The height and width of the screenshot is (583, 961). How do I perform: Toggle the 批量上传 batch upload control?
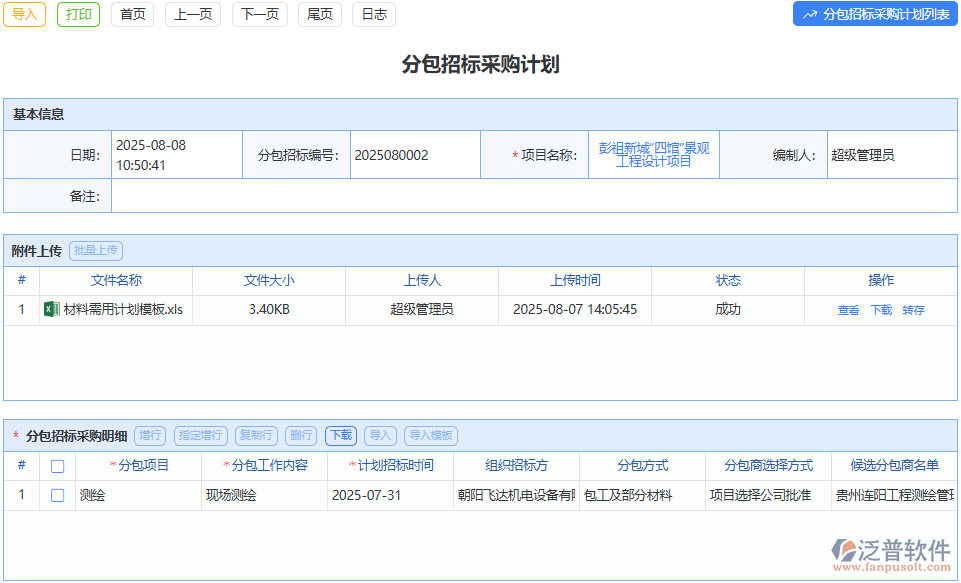coord(95,251)
